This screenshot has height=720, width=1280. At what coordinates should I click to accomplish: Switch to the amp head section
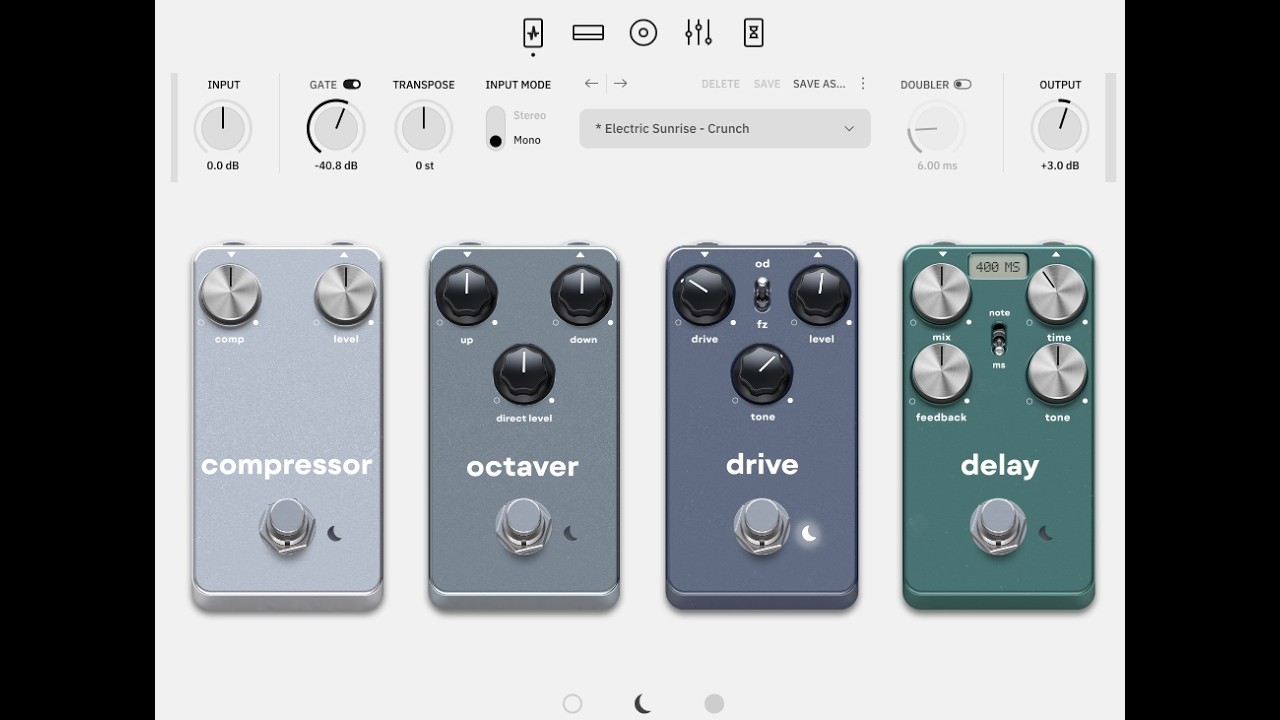(x=588, y=33)
